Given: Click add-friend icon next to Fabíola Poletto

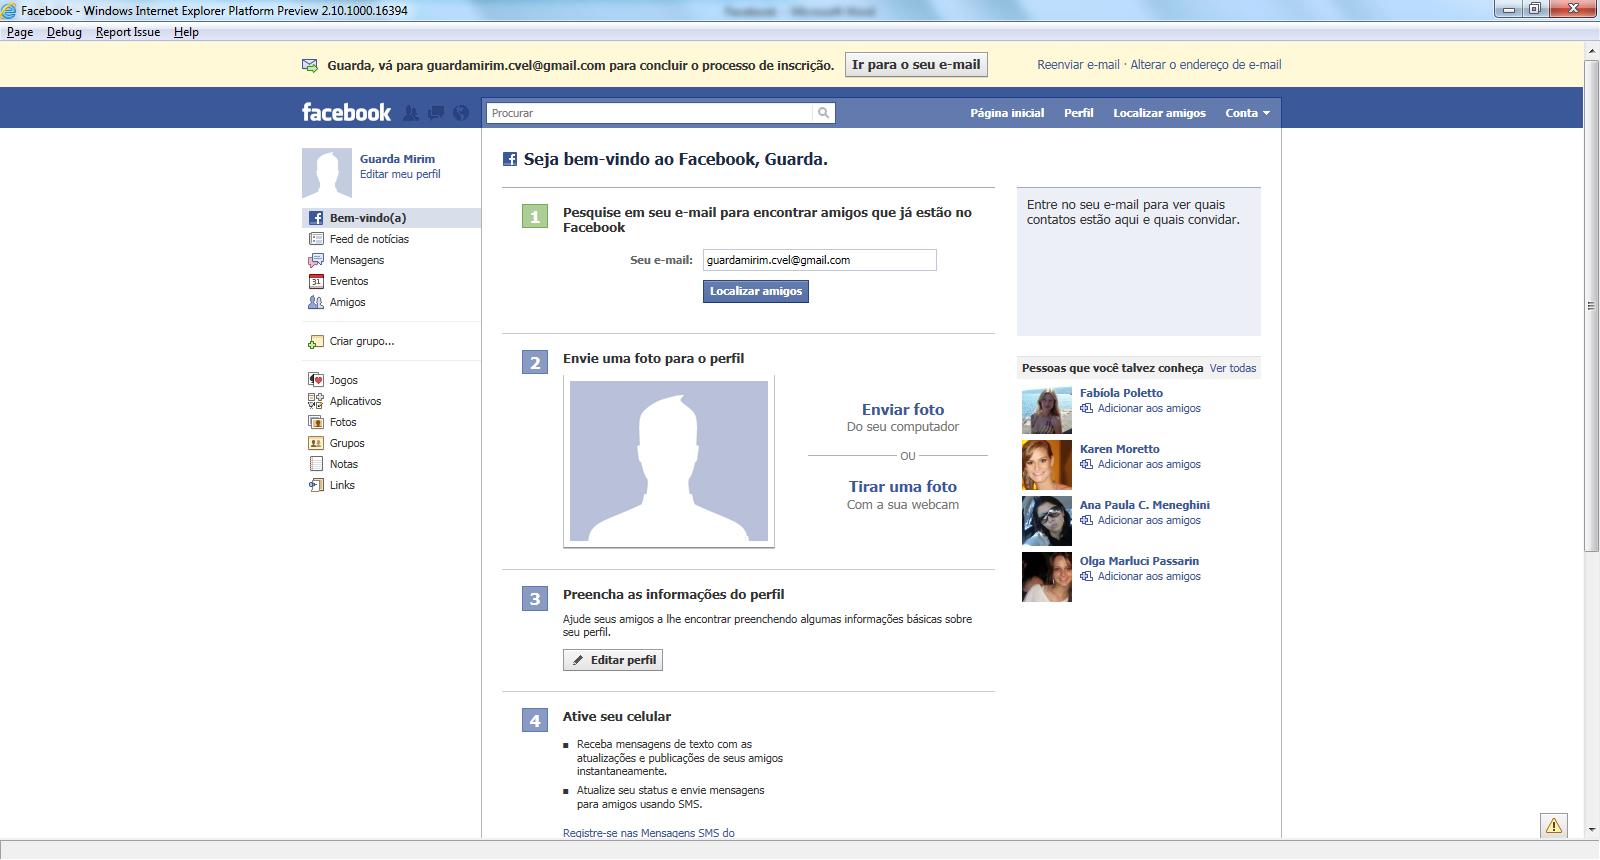Looking at the screenshot, I should point(1087,408).
